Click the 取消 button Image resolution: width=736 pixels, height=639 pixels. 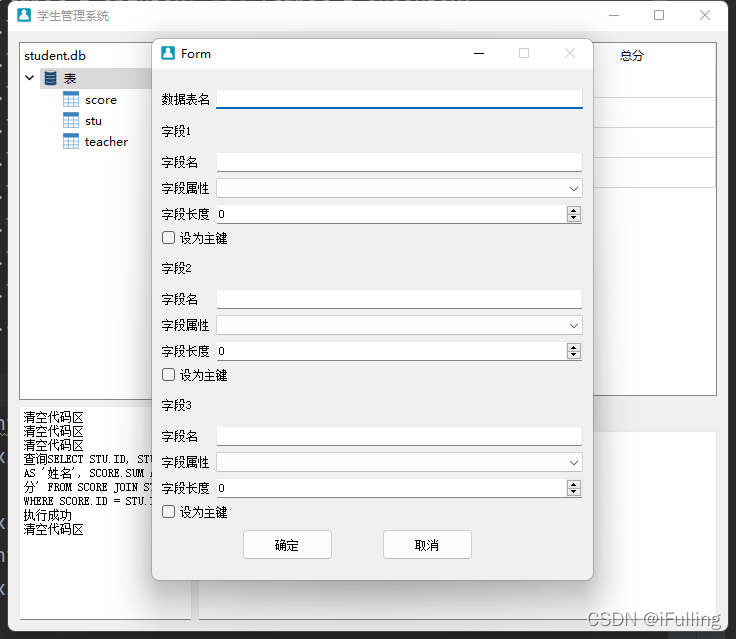(x=427, y=545)
